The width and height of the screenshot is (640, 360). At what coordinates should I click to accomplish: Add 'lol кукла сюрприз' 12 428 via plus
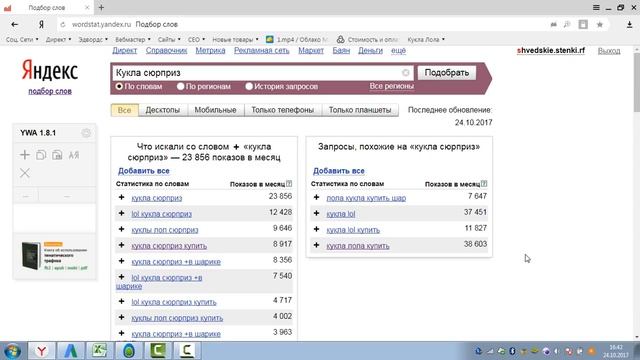(121, 213)
